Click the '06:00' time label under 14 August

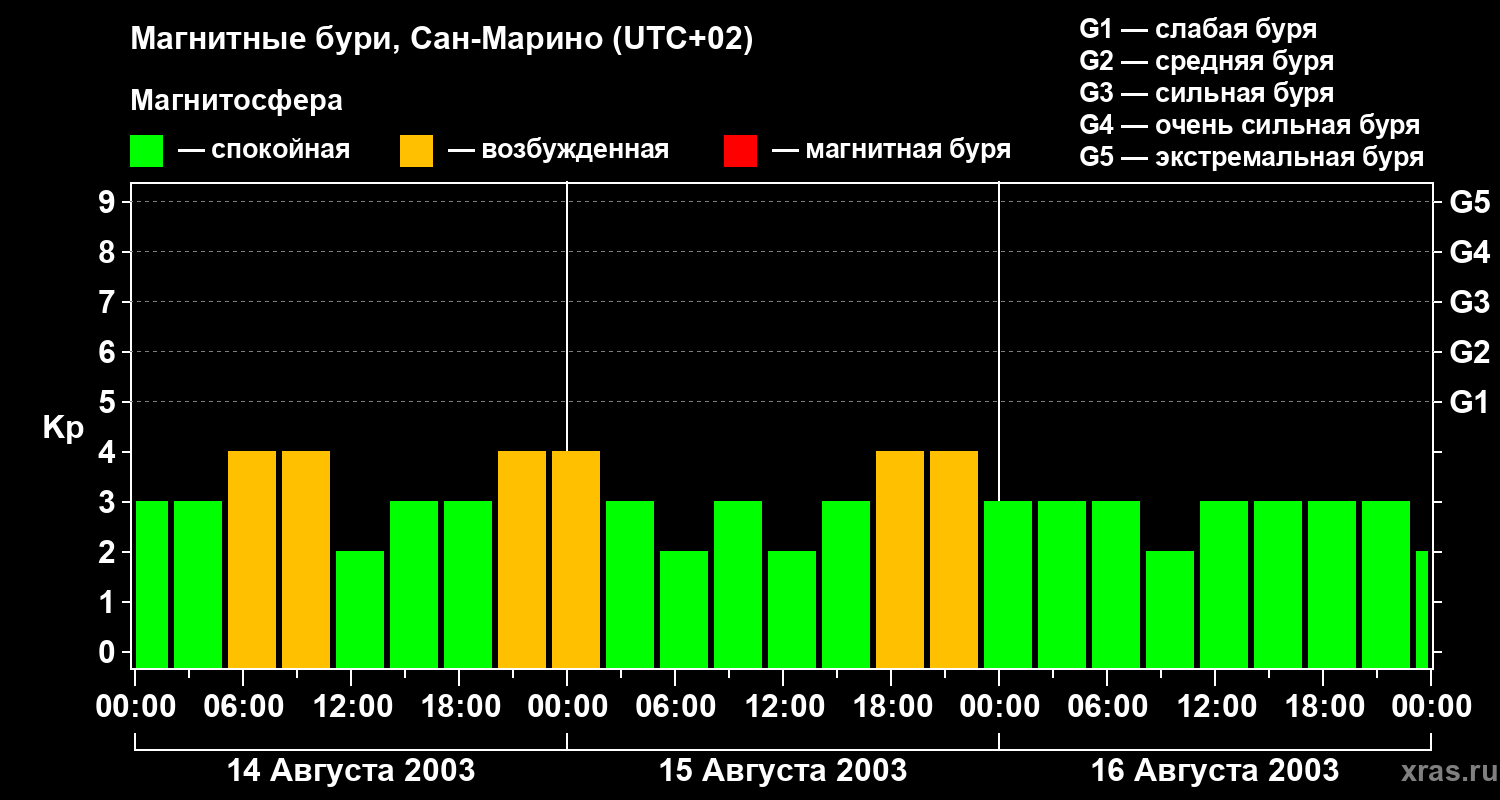point(243,706)
